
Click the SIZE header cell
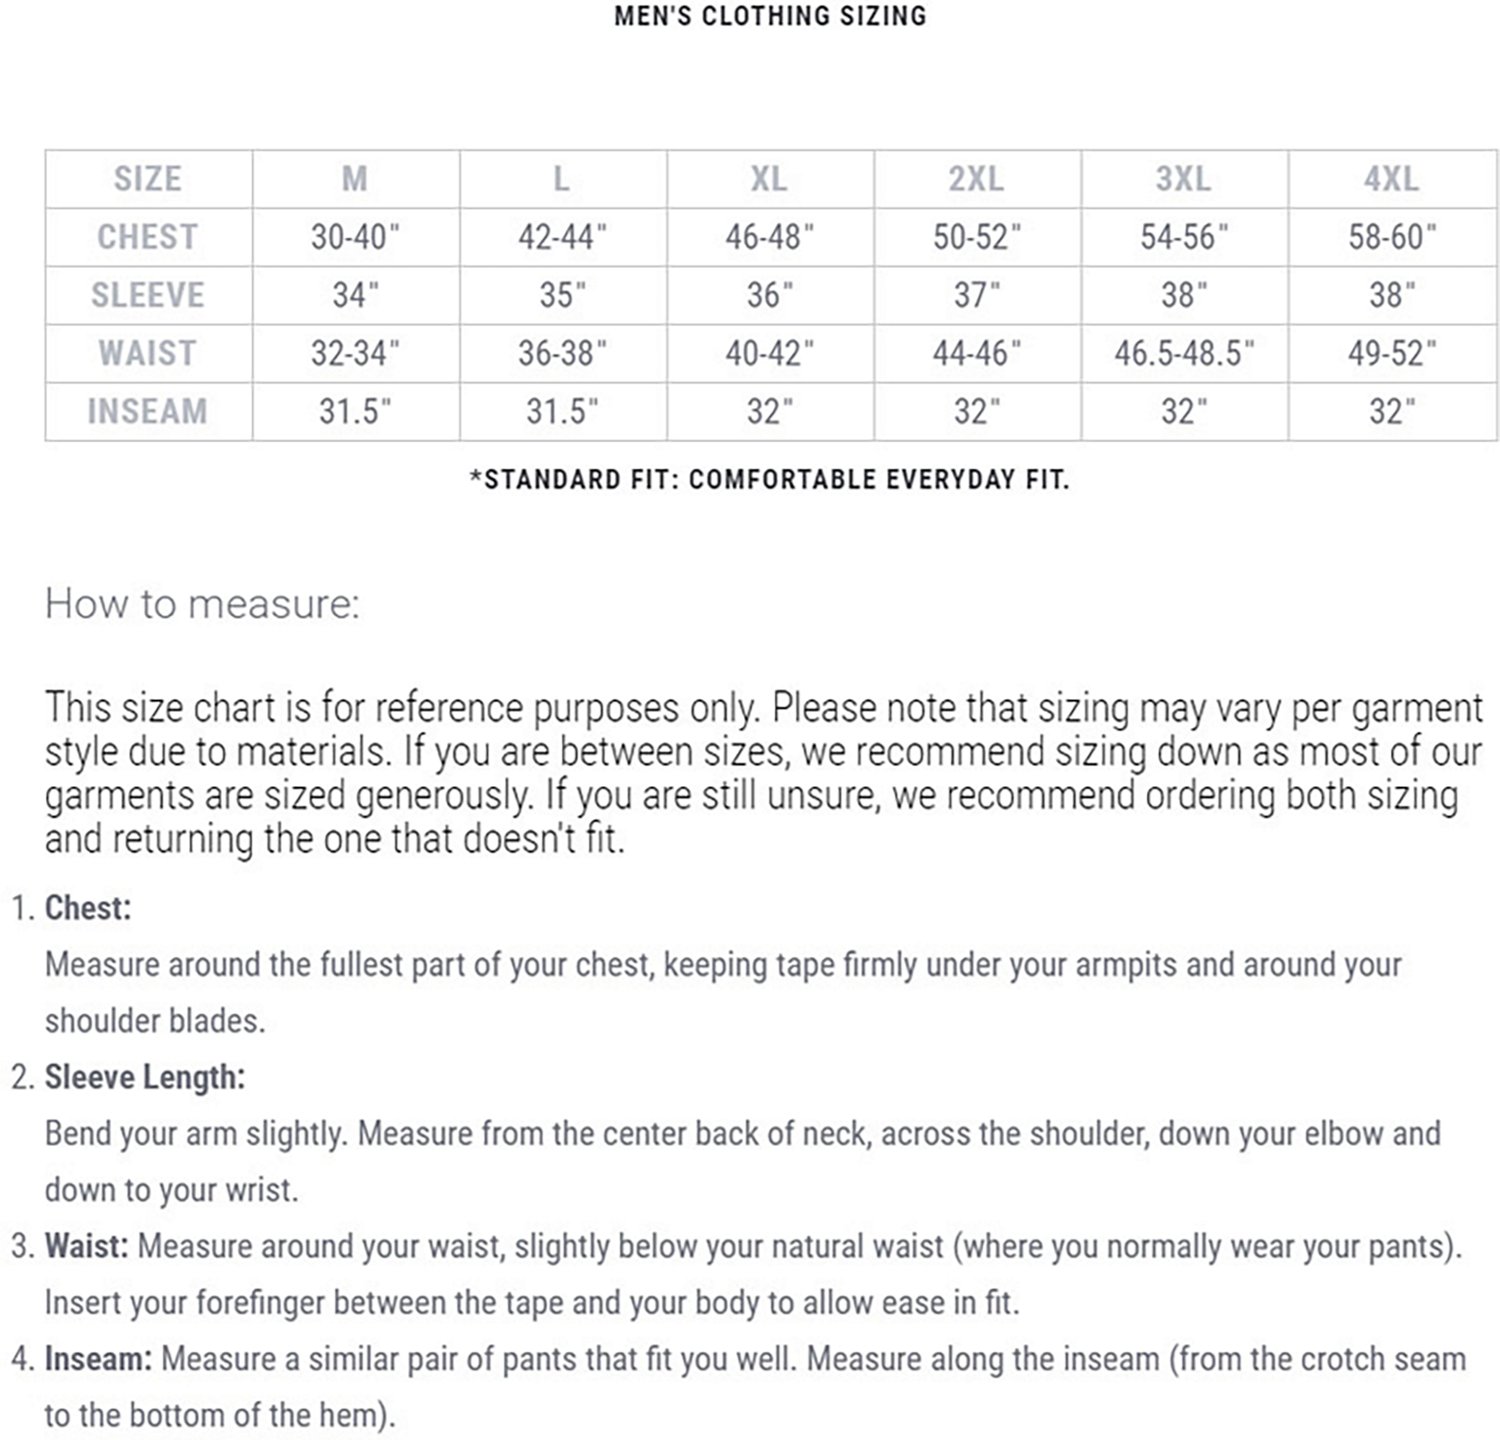[x=148, y=179]
